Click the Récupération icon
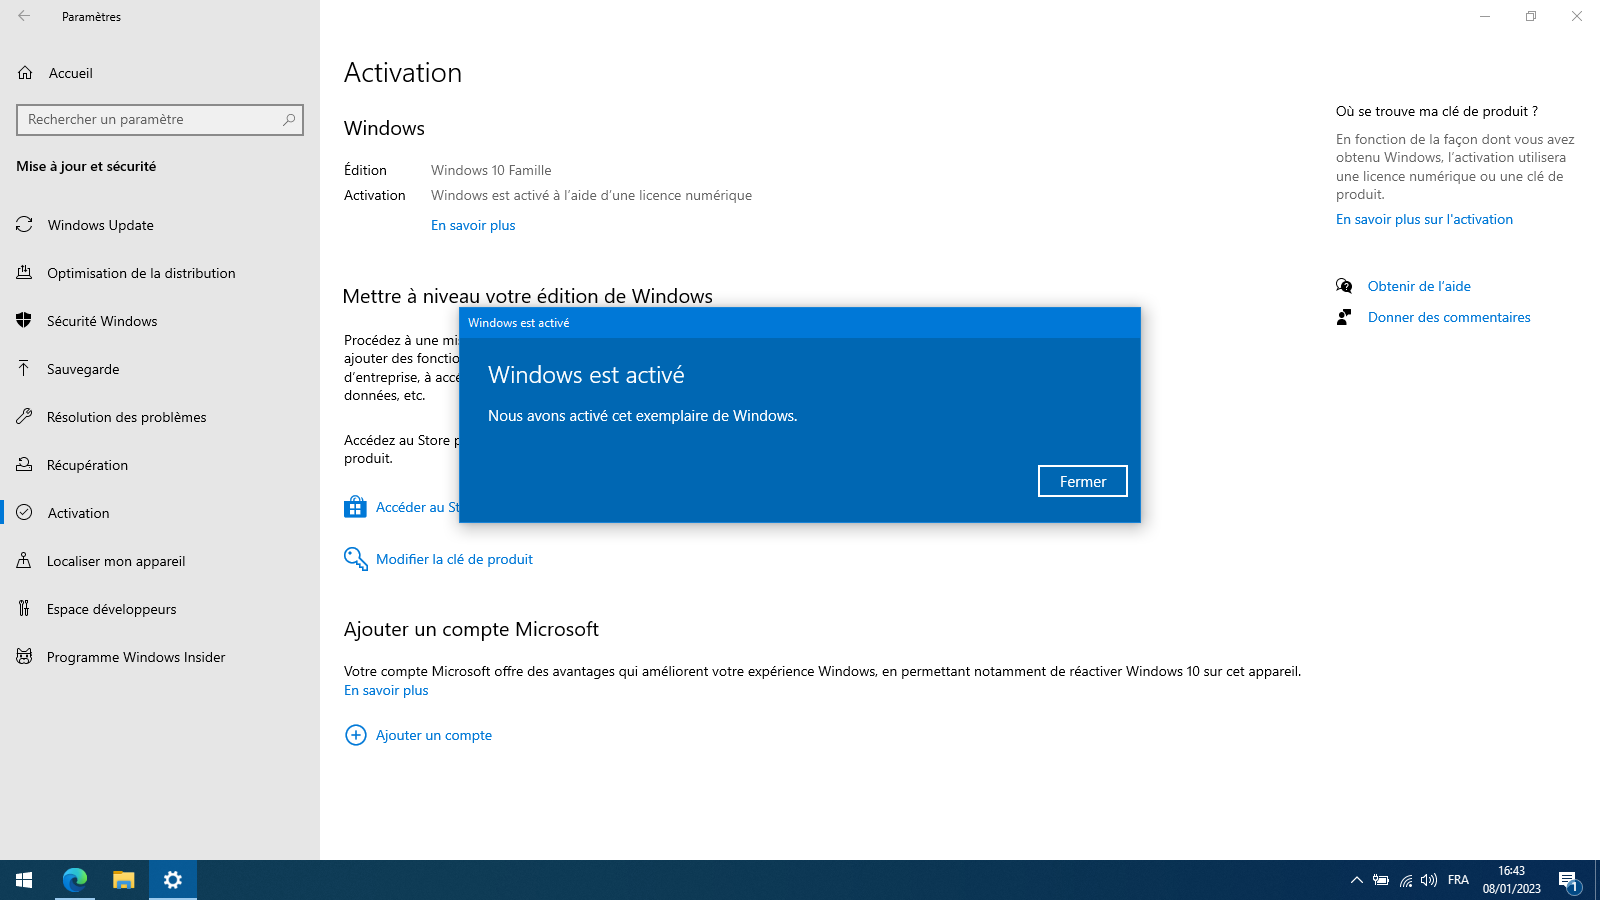The width and height of the screenshot is (1600, 900). [x=24, y=464]
